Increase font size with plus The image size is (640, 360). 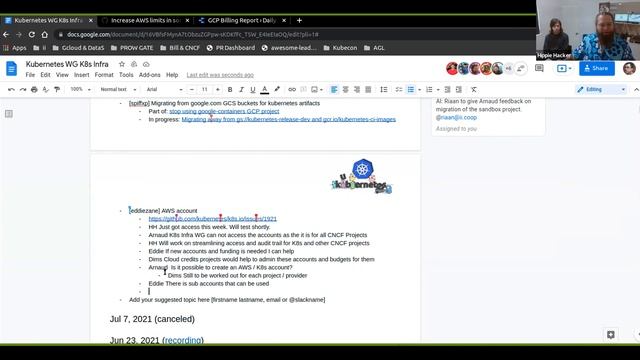tap(218, 89)
